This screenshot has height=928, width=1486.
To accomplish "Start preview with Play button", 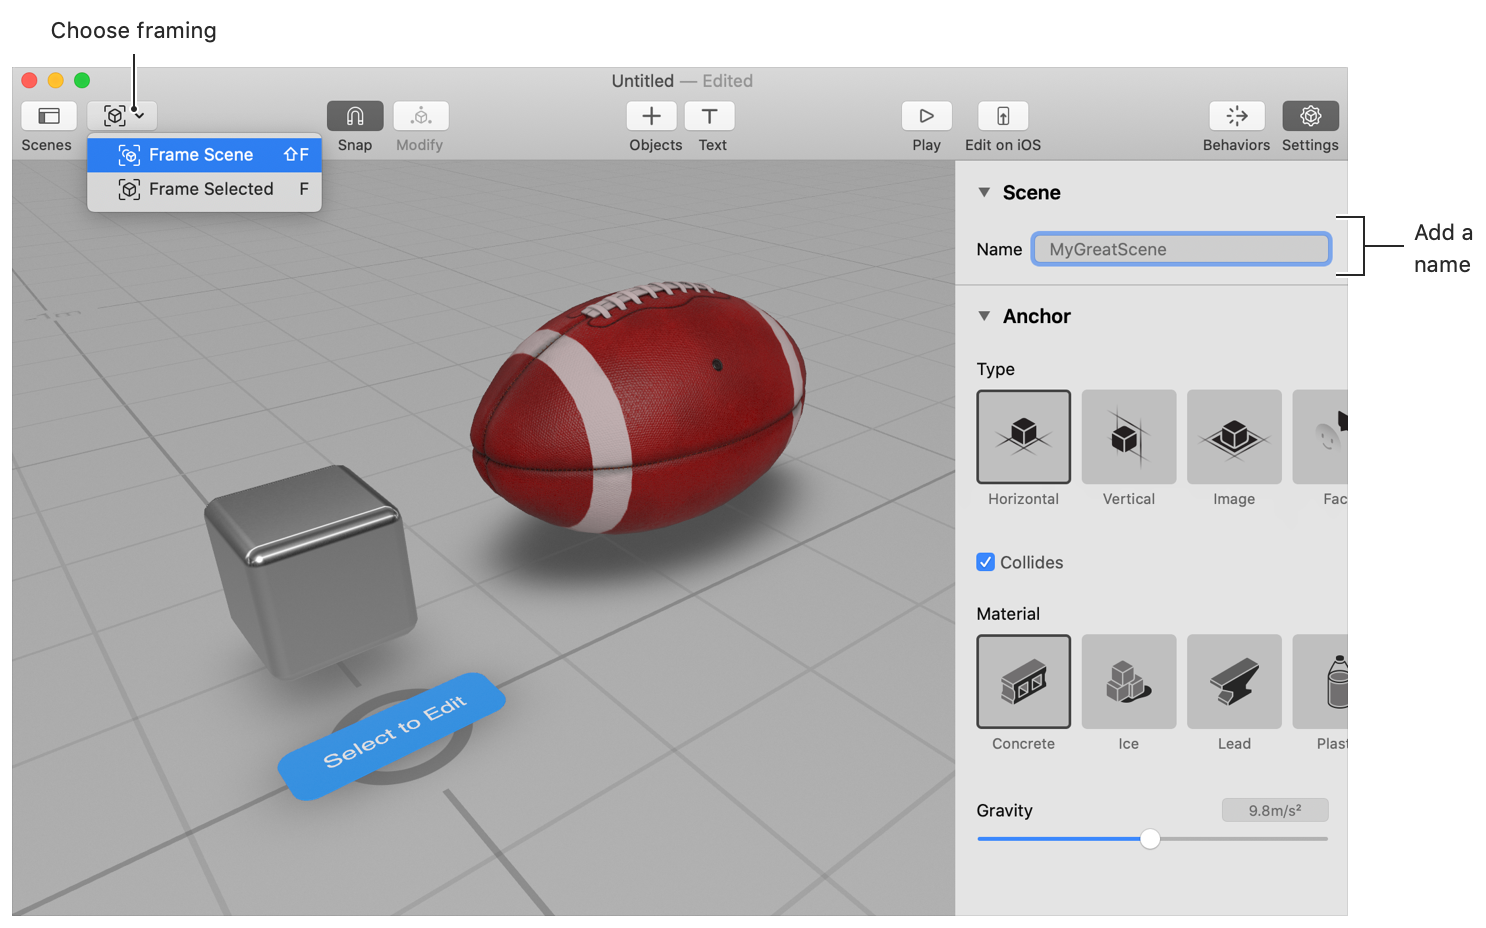I will [927, 116].
